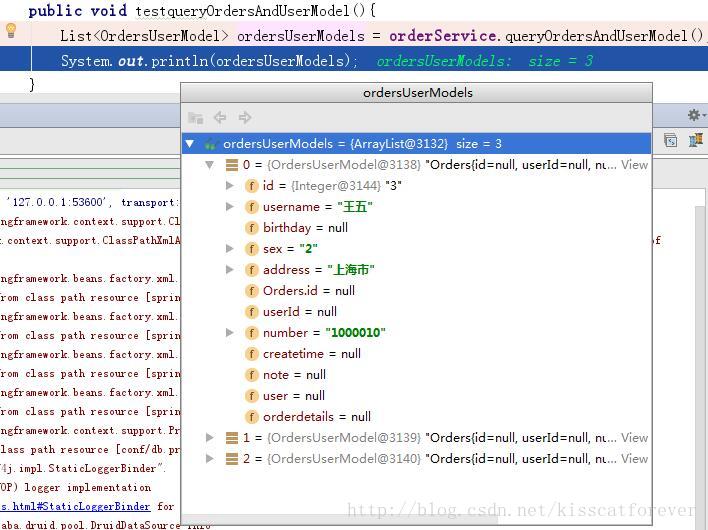Select the number = "1000010" field row
This screenshot has height=530, width=708.
click(x=416, y=333)
